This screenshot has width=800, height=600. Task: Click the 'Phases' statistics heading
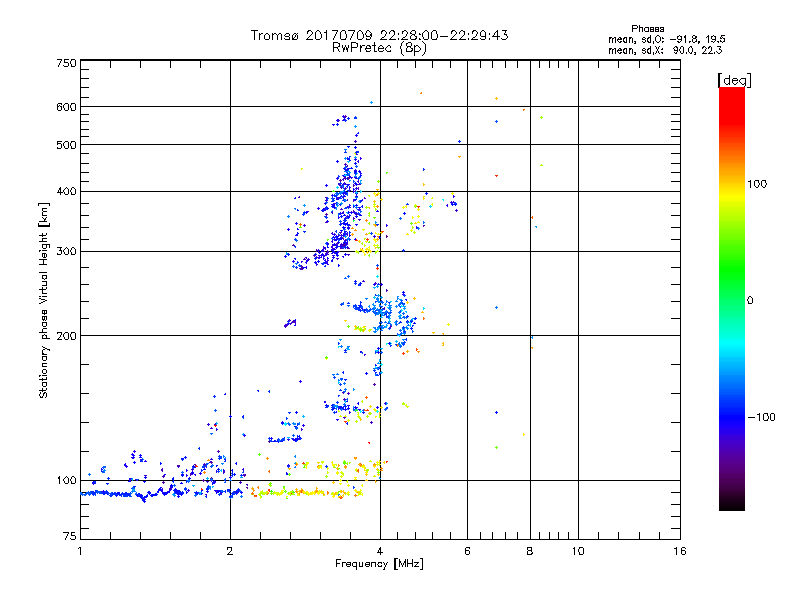point(647,29)
